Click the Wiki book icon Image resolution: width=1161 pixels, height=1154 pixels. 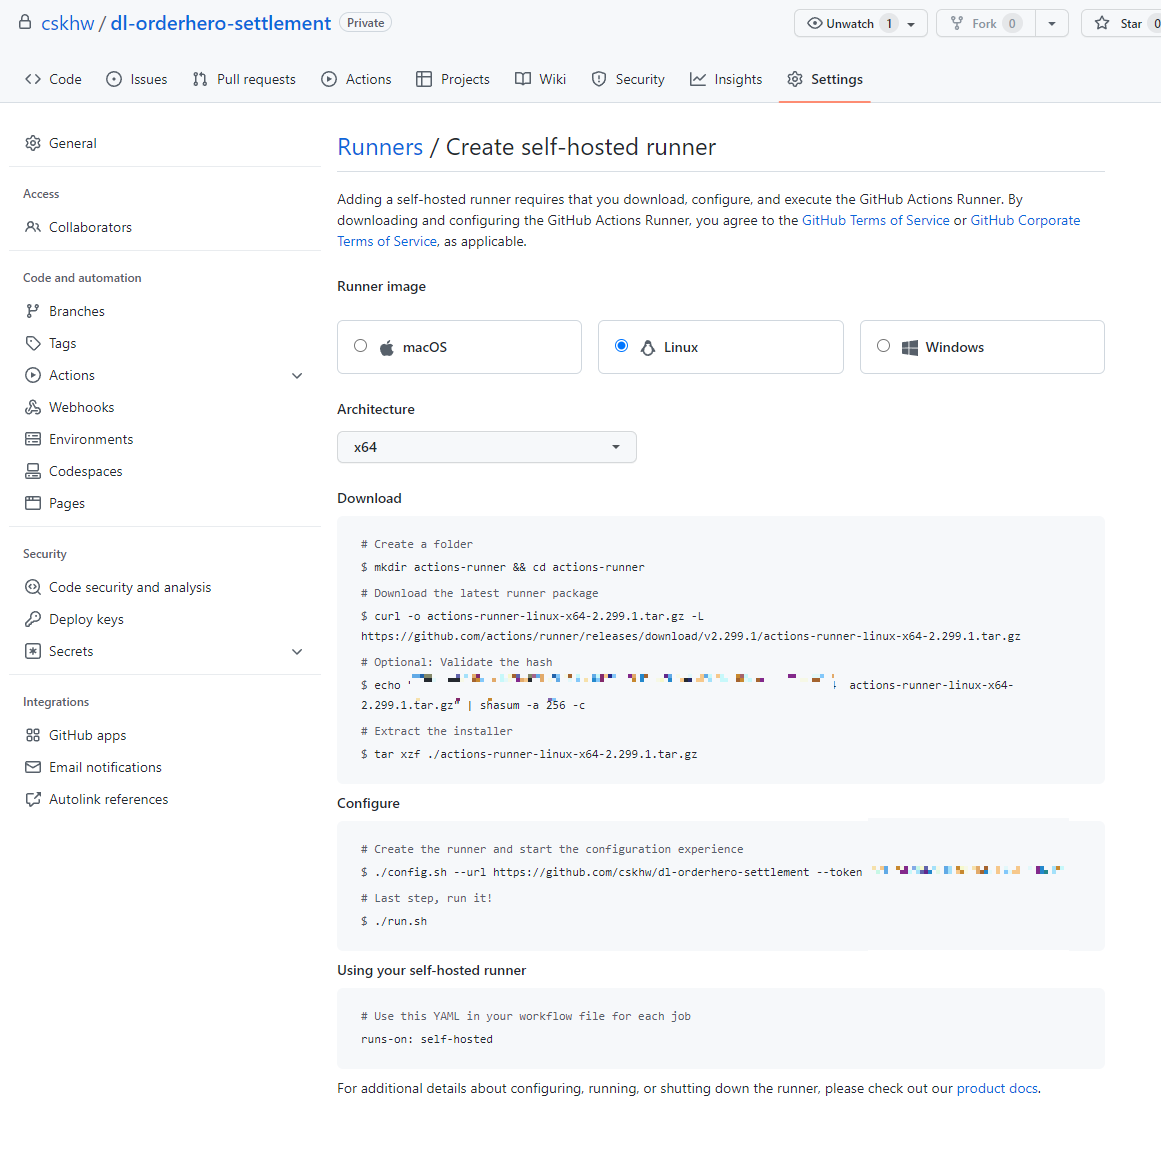(x=523, y=79)
